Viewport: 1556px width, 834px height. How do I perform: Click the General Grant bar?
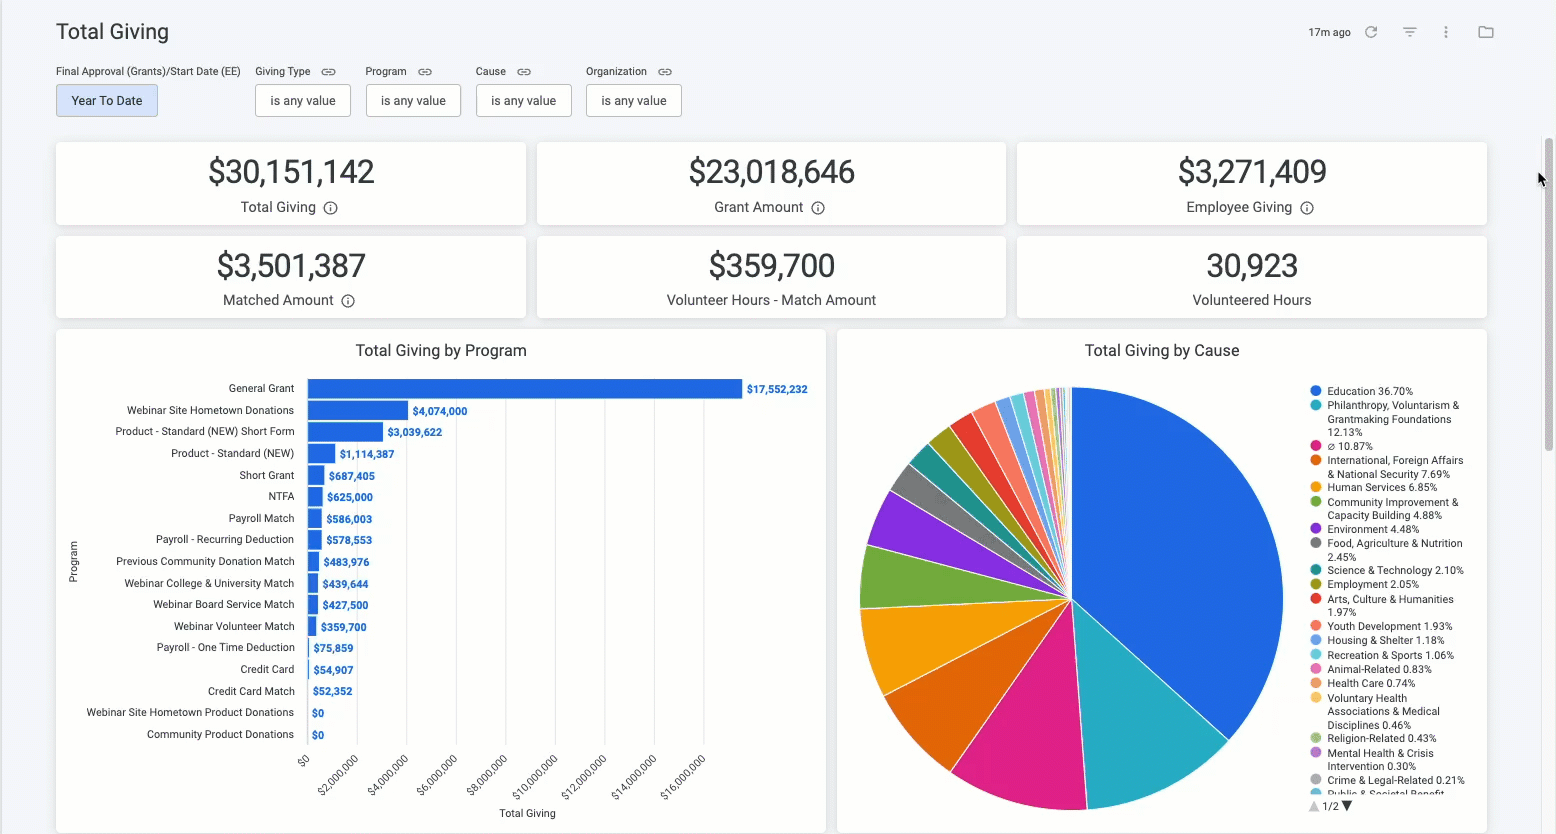tap(525, 389)
